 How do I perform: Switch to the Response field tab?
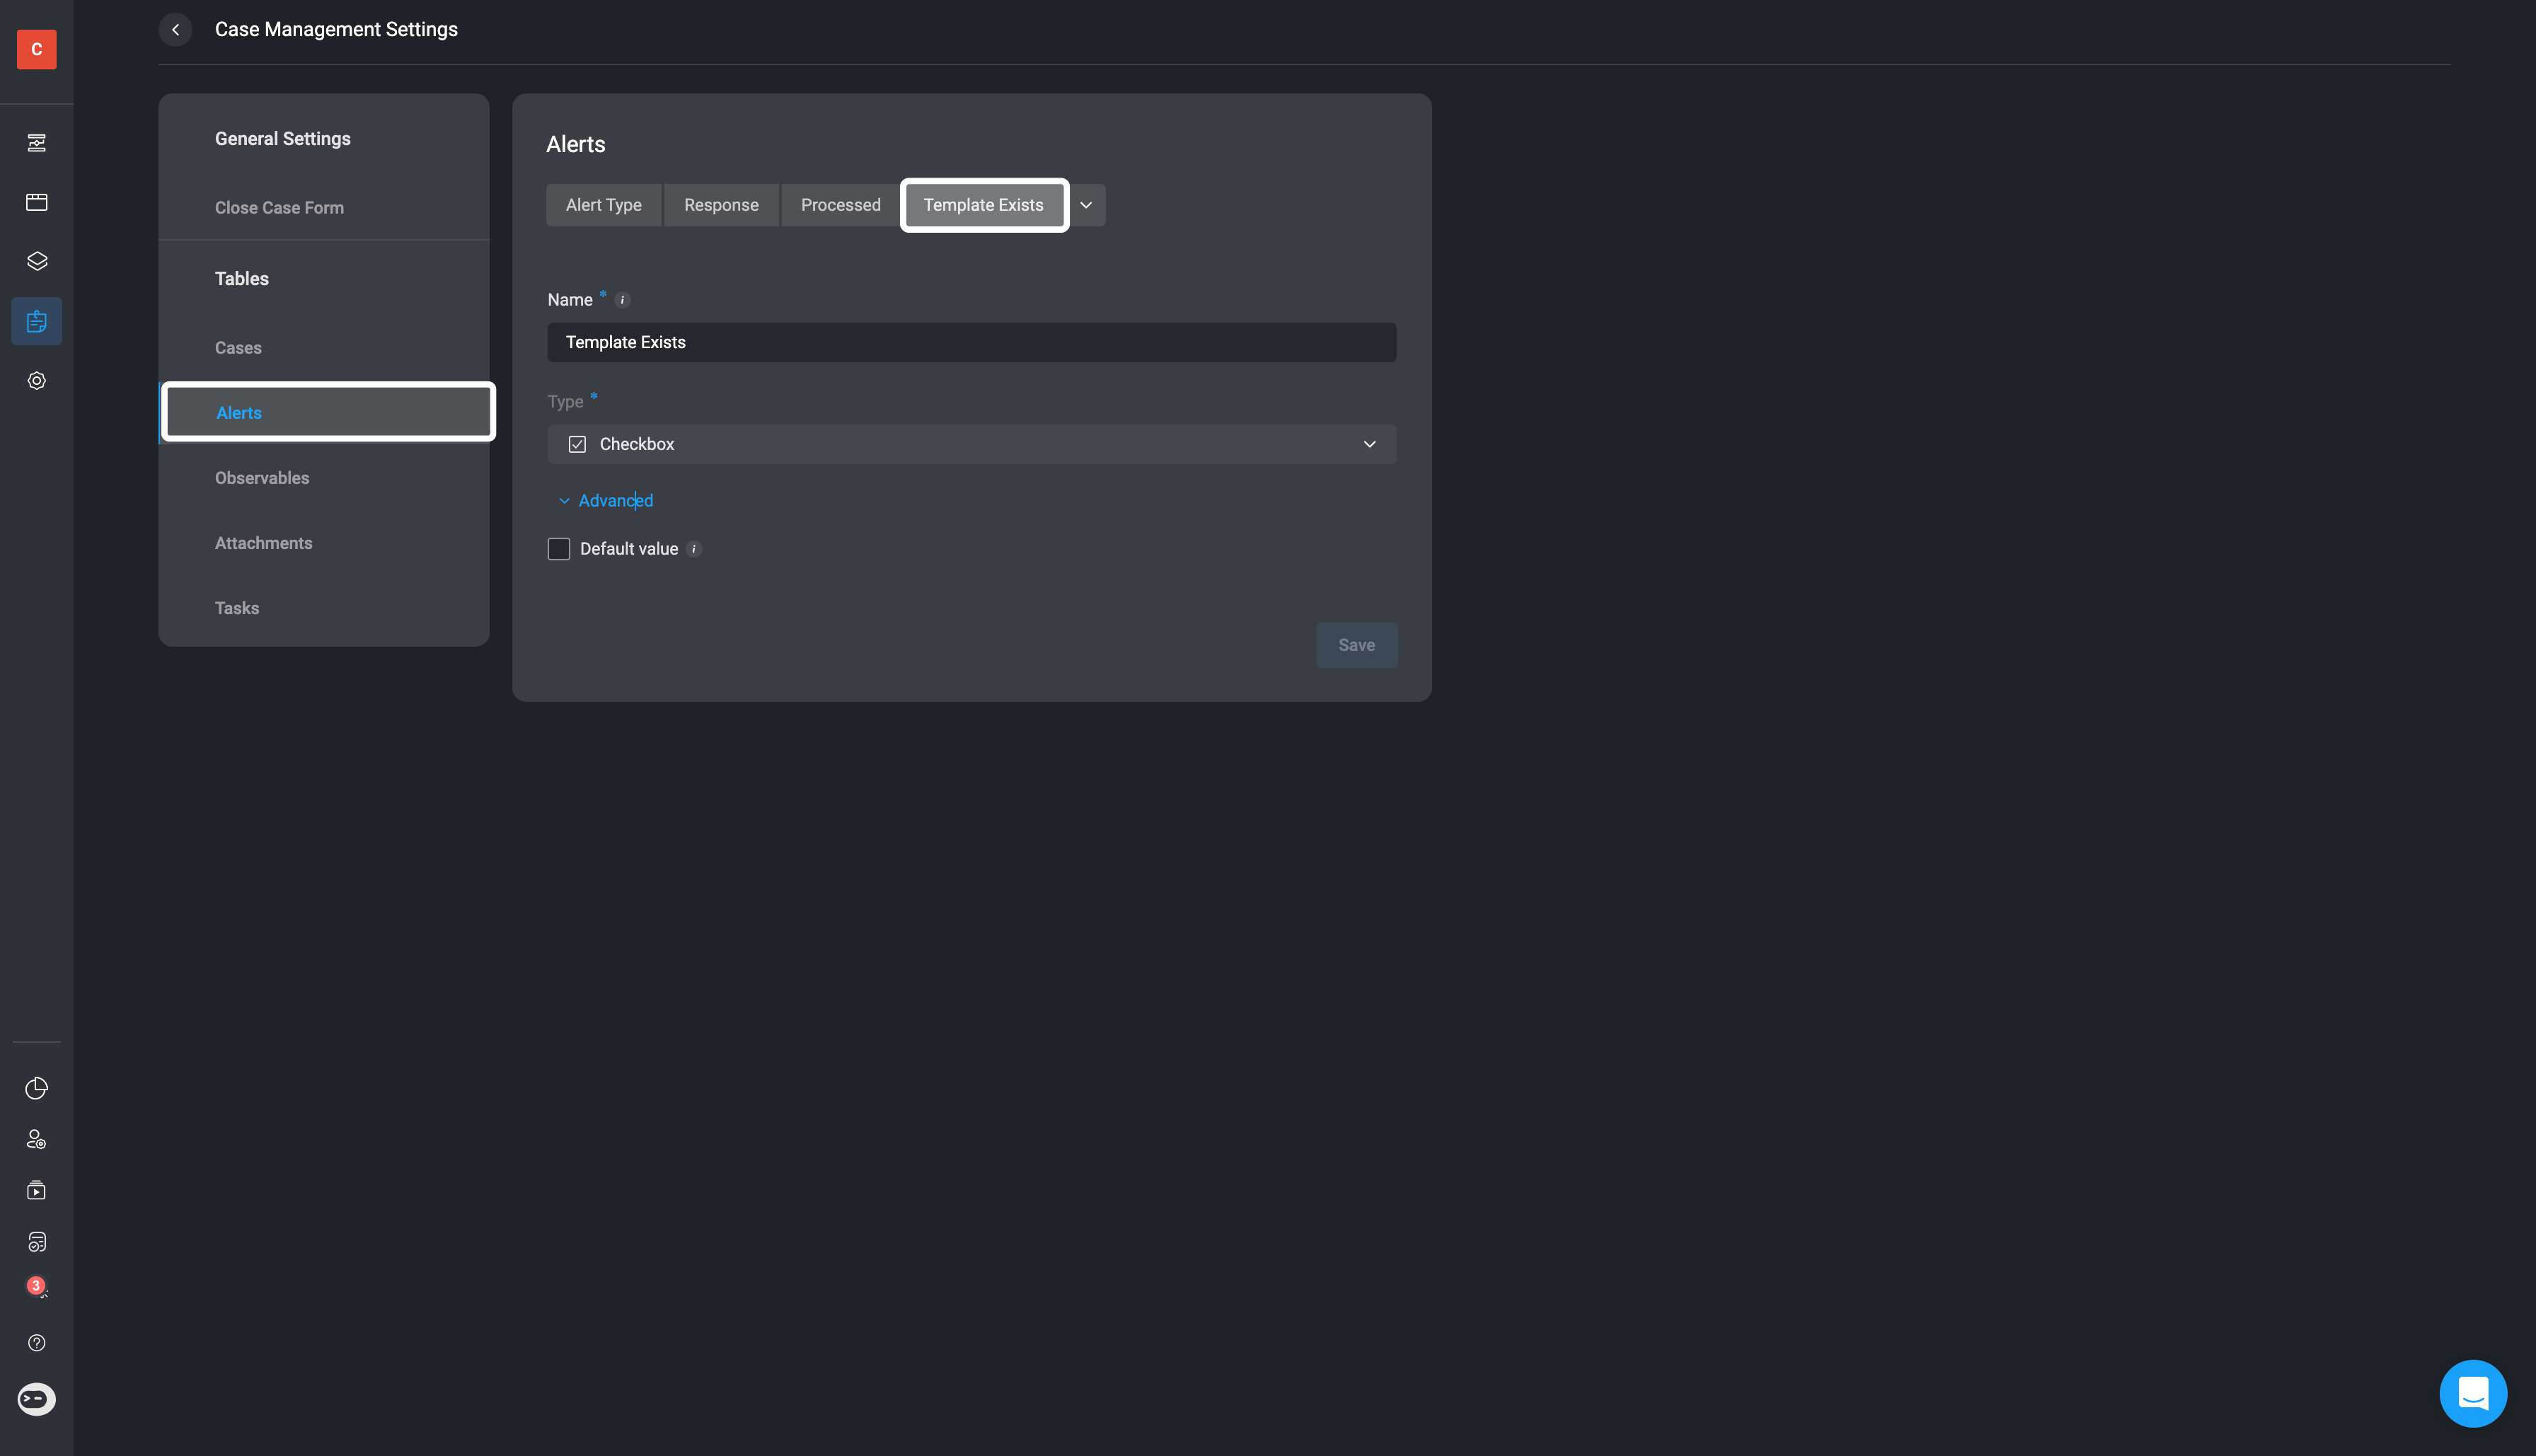point(721,205)
